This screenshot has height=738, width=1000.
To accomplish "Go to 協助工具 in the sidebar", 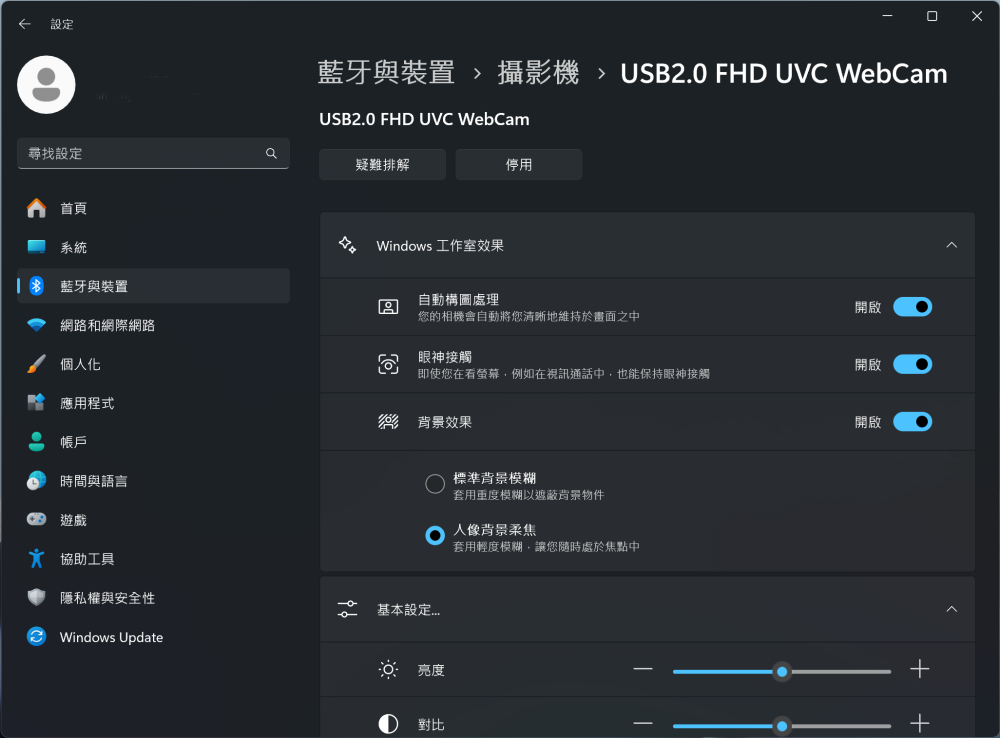I will coord(154,559).
